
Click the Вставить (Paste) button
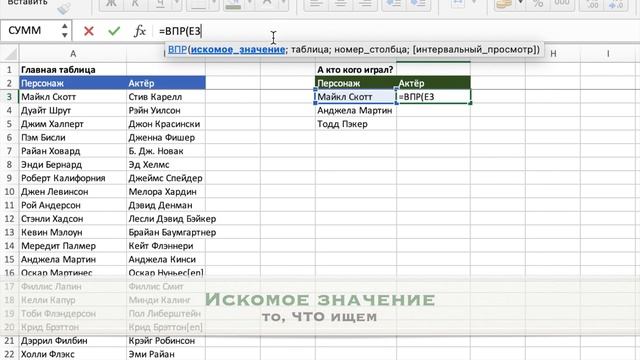pyautogui.click(x=27, y=2)
